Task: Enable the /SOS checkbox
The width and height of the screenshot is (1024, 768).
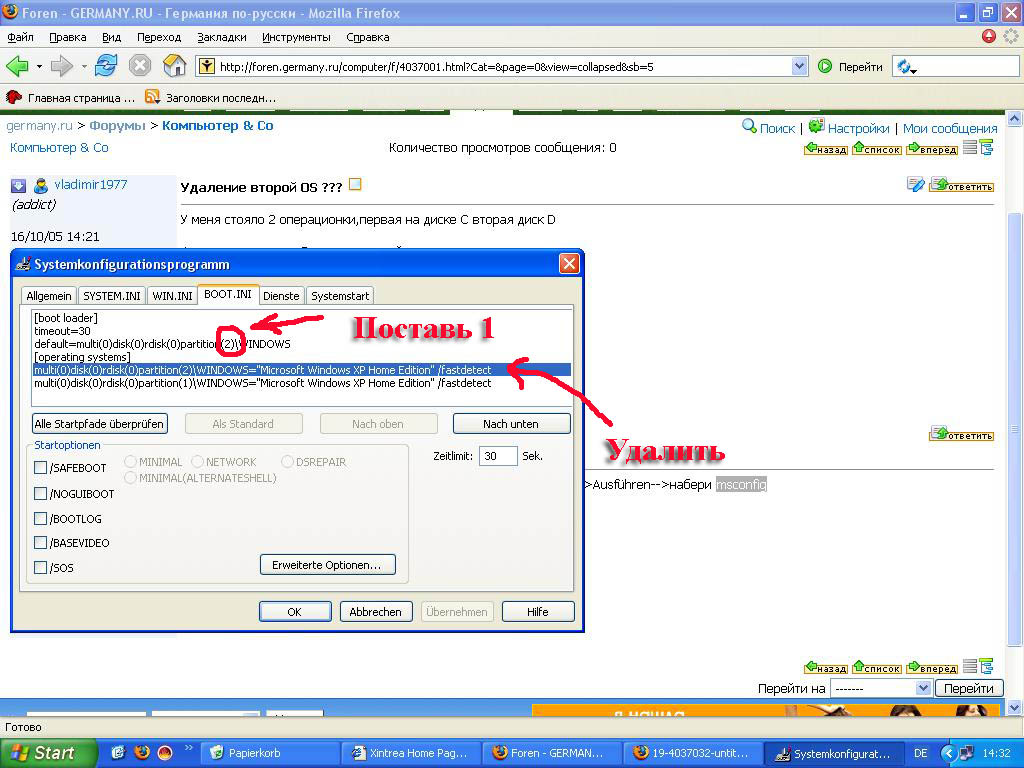Action: [x=40, y=568]
